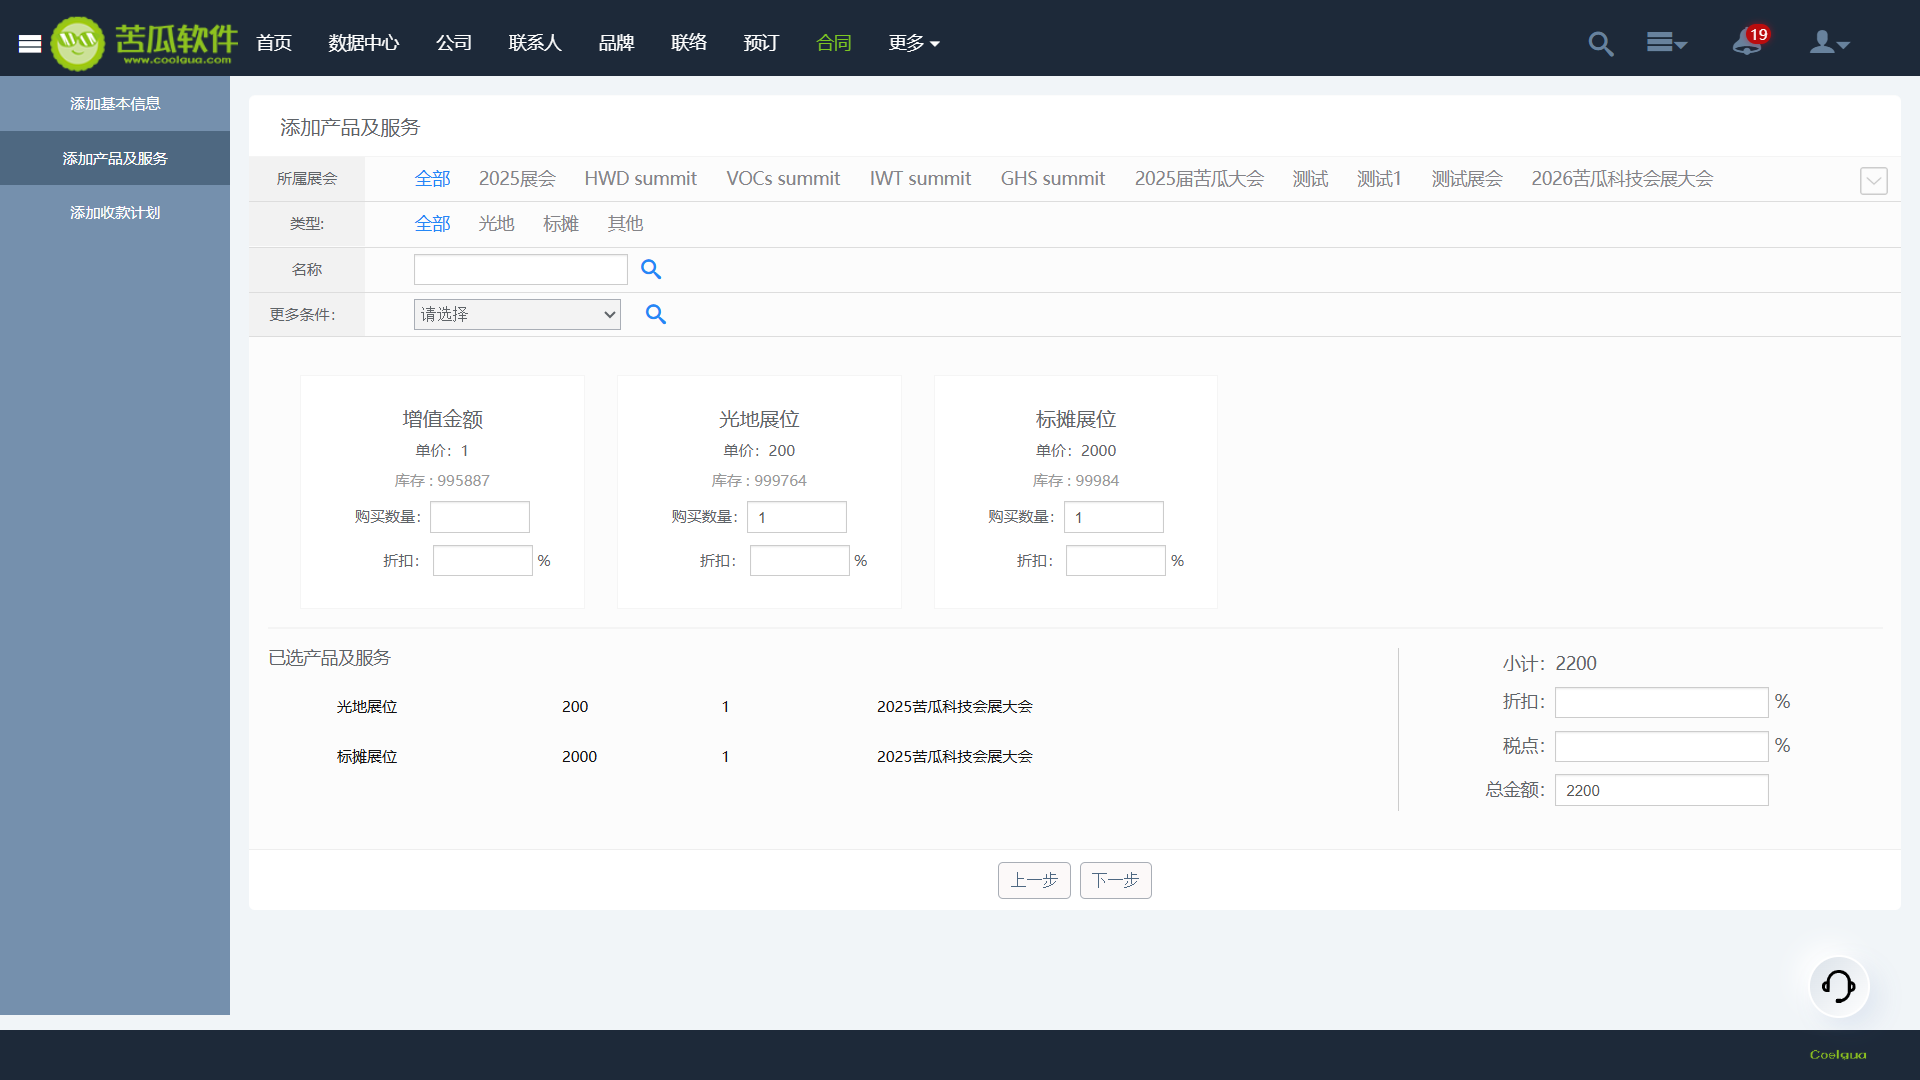Focus 标摊展位 折扣 input
The width and height of the screenshot is (1920, 1080).
(1116, 561)
